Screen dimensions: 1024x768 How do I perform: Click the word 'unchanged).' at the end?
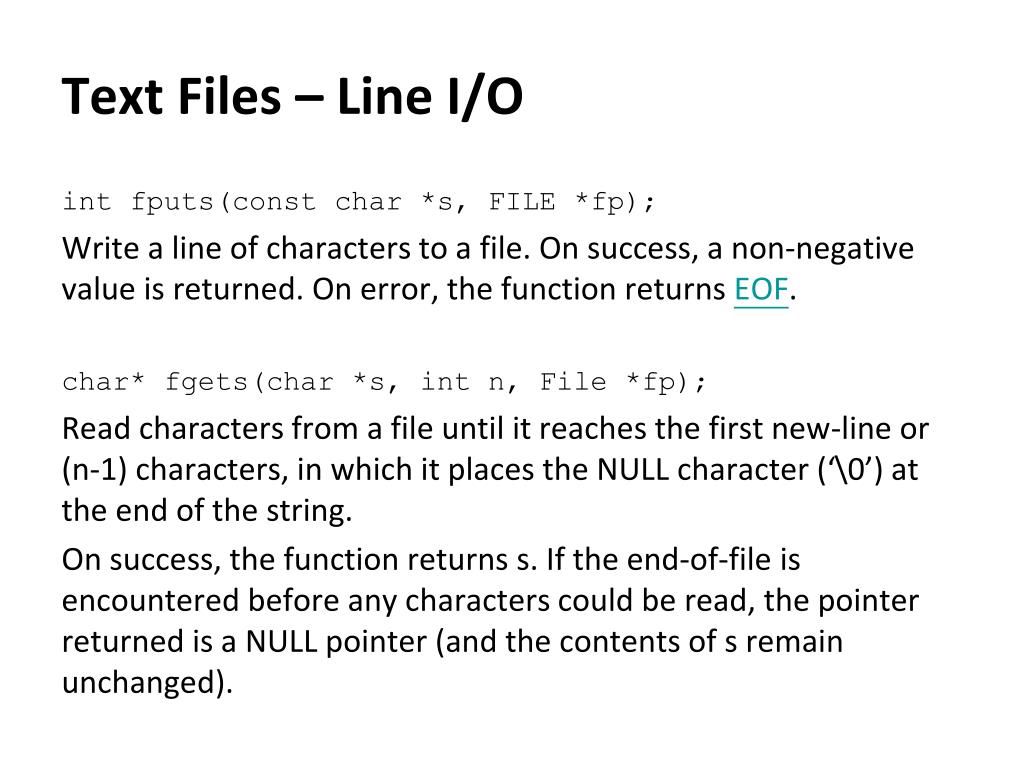[x=148, y=683]
